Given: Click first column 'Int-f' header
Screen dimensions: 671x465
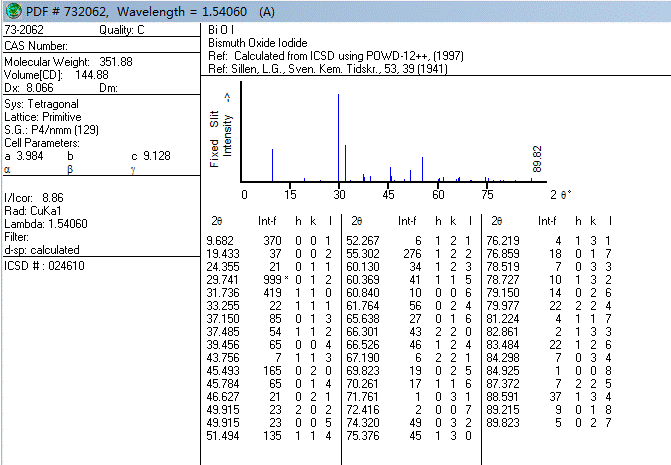Looking at the screenshot, I should coord(267,221).
